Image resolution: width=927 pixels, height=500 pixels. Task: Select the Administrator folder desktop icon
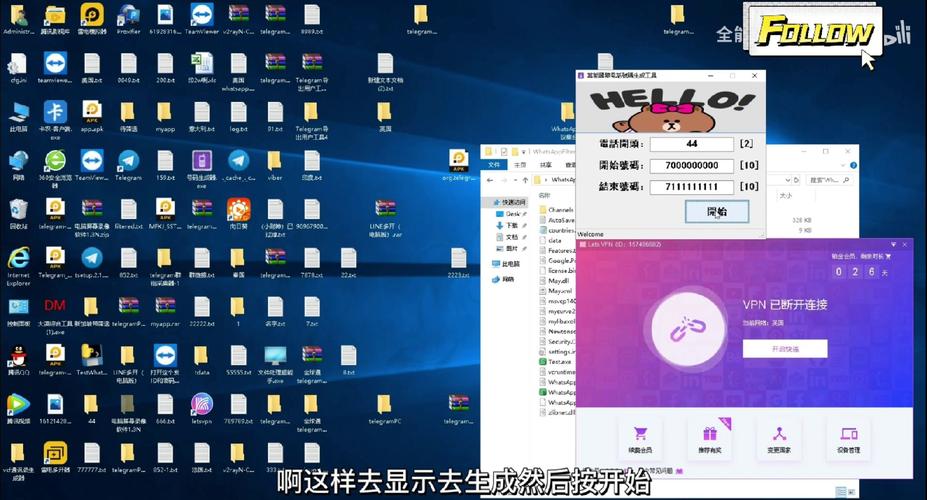[x=18, y=20]
